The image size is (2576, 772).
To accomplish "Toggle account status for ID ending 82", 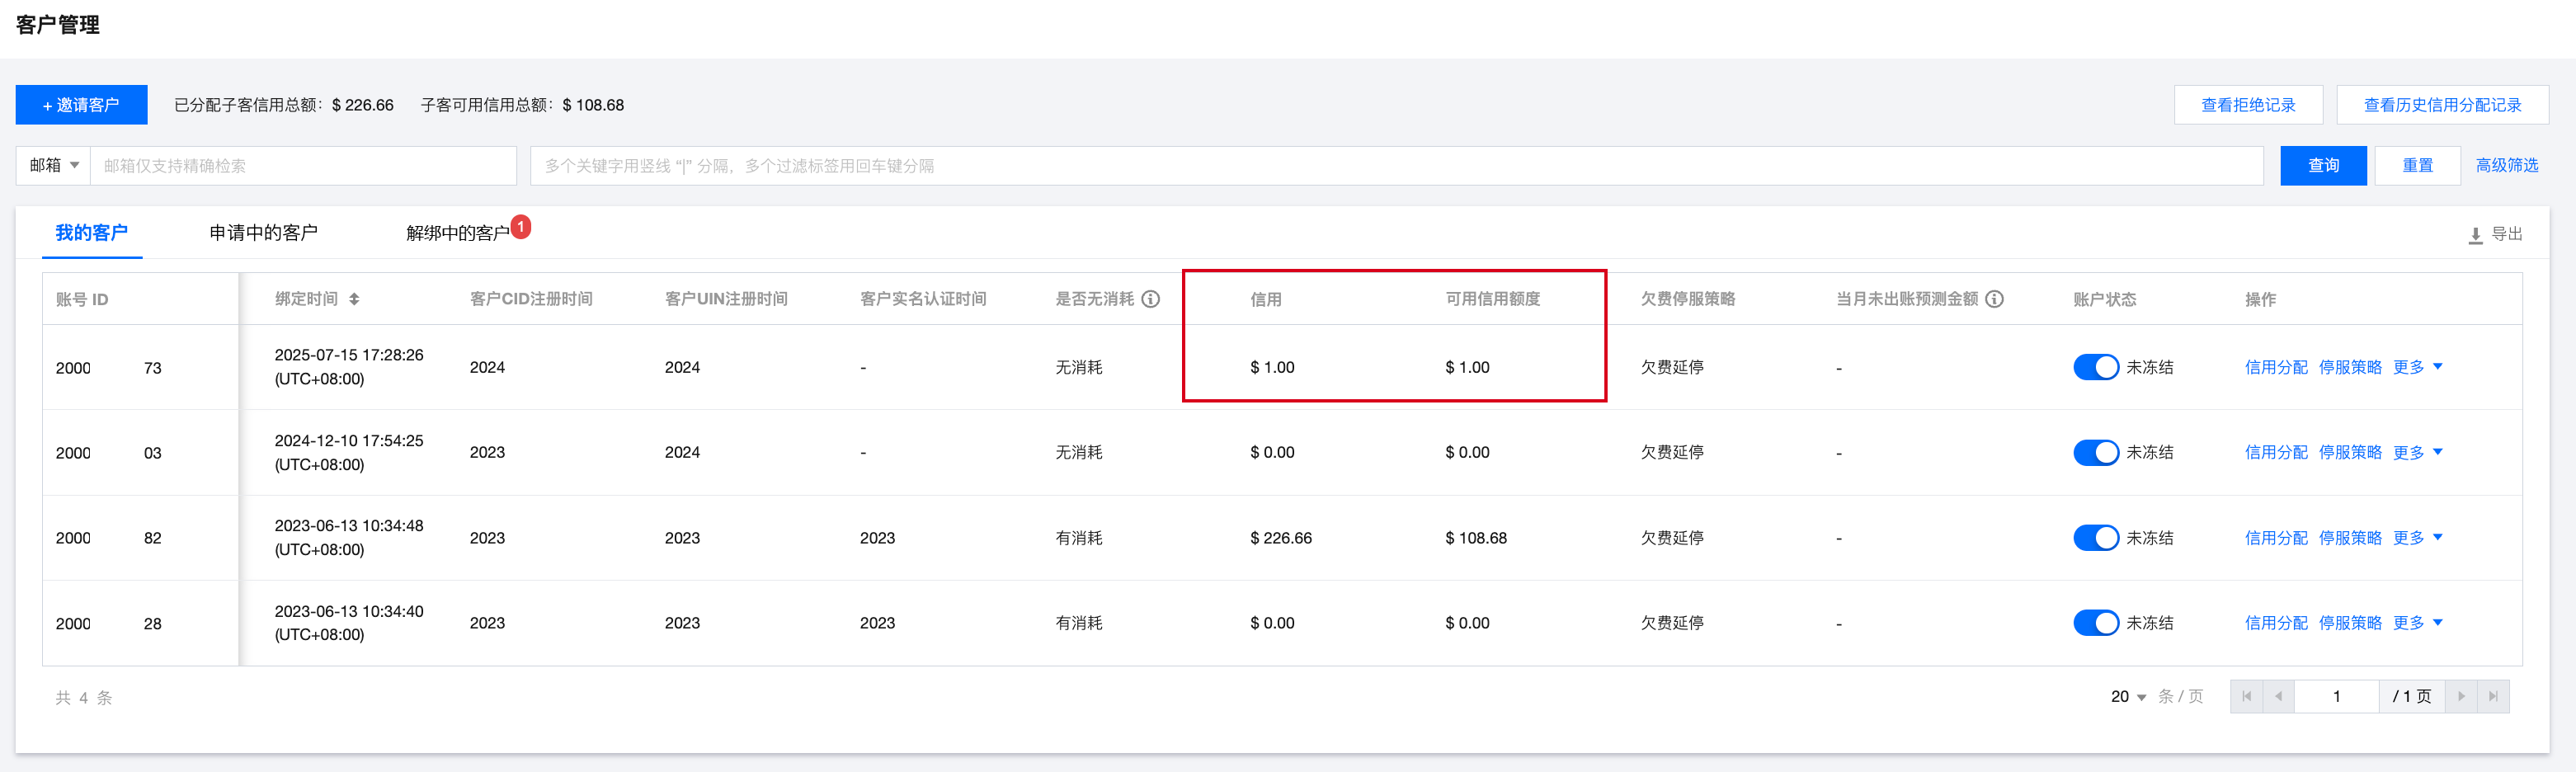I will coord(2095,538).
